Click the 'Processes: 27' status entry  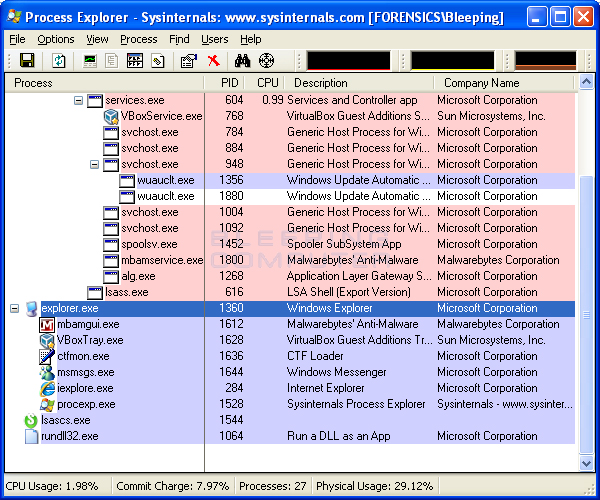[x=272, y=486]
